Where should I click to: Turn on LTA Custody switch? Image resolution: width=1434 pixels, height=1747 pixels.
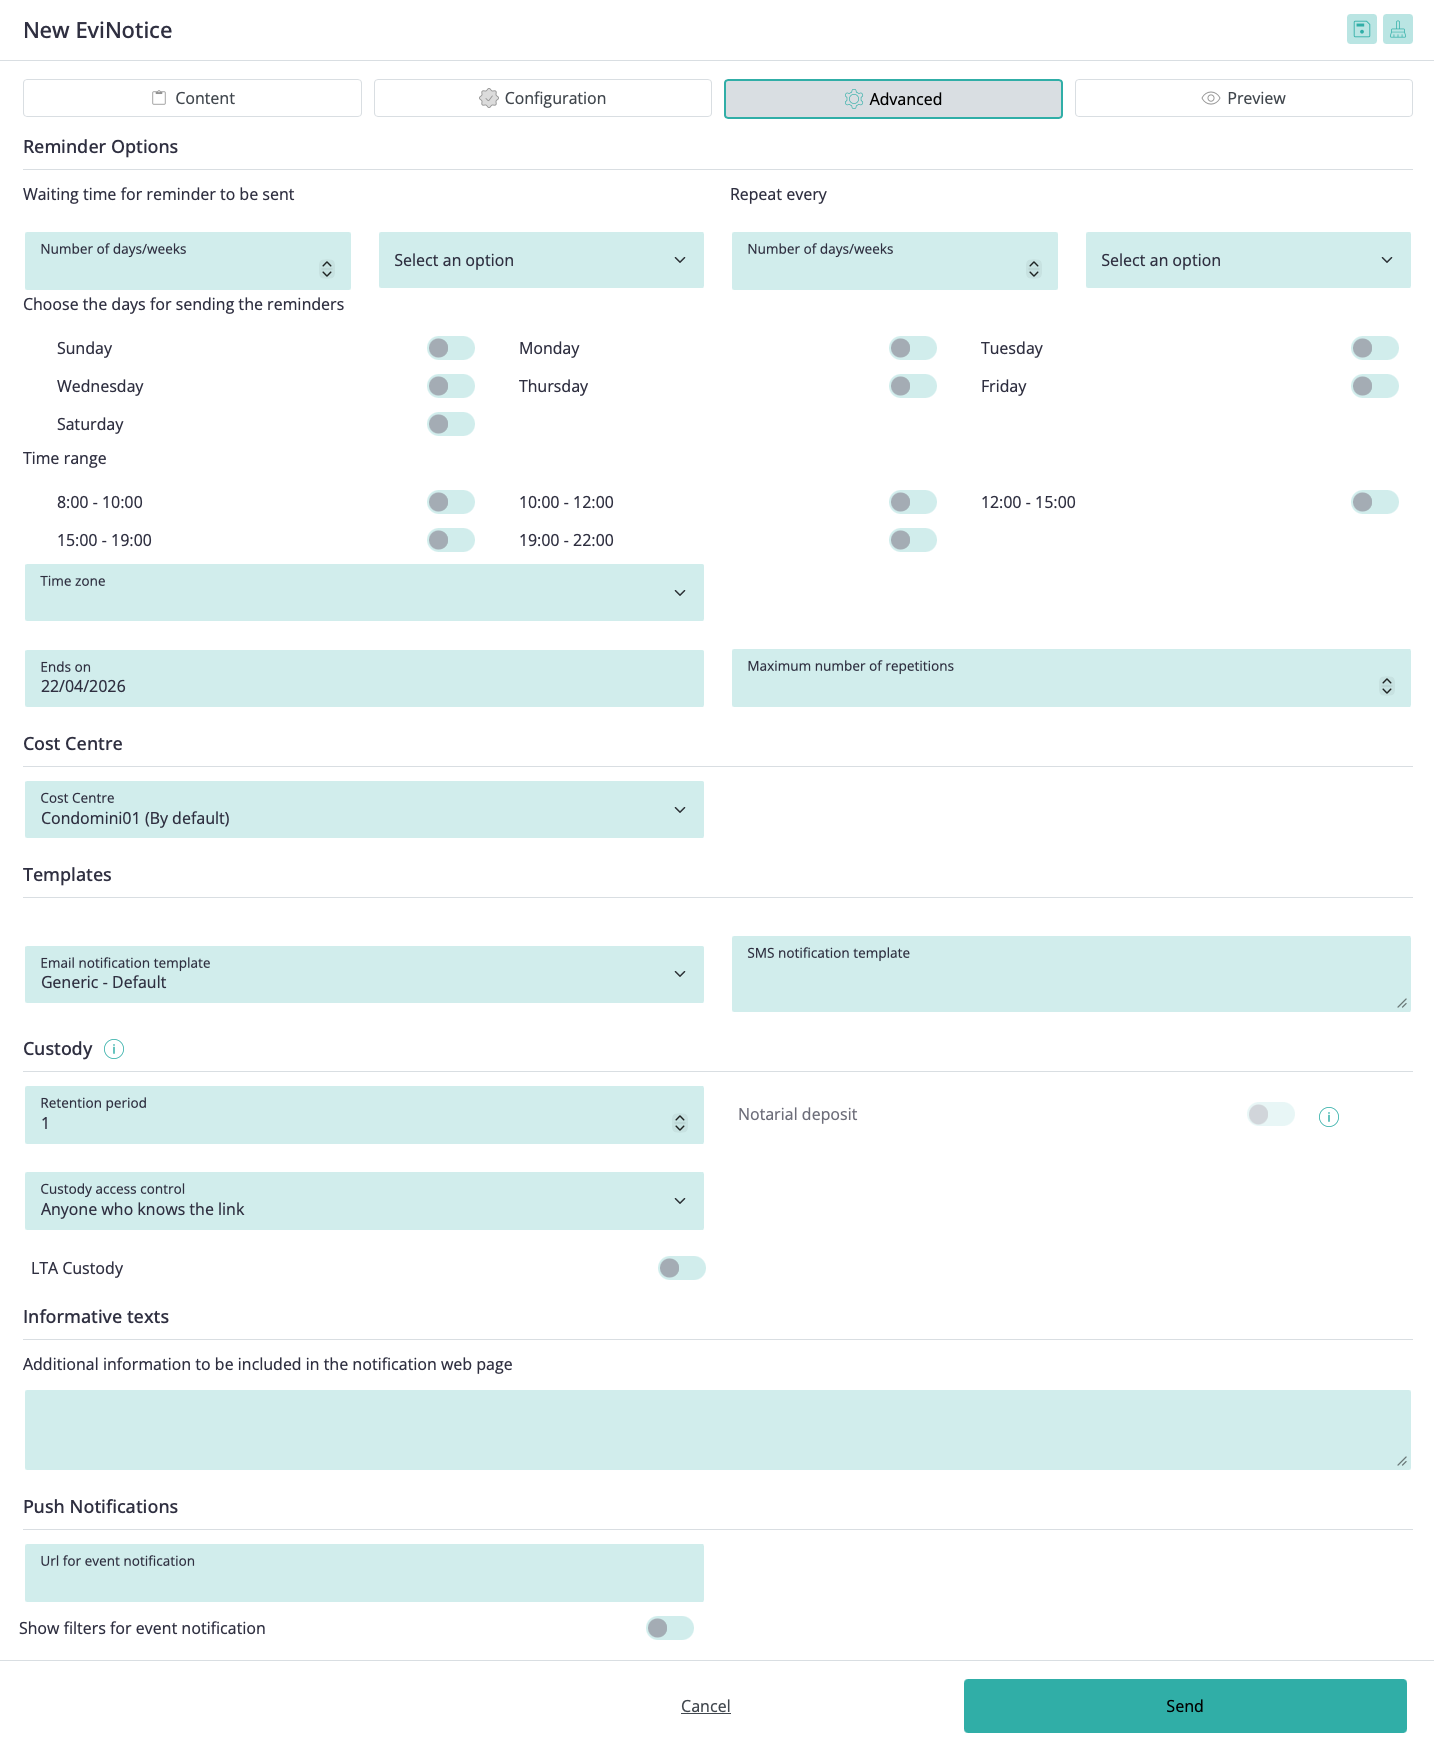pyautogui.click(x=681, y=1268)
